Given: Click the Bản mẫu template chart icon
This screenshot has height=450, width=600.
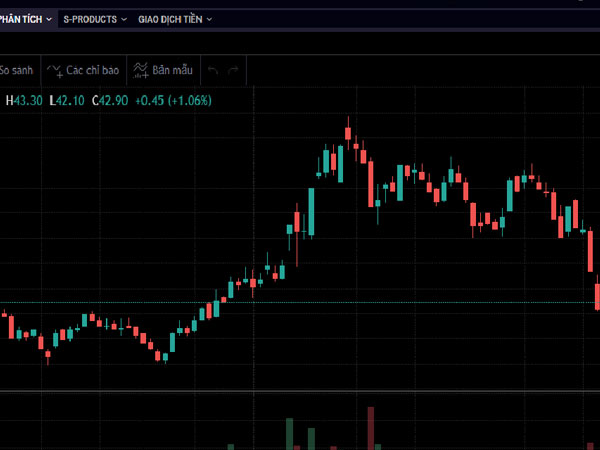Looking at the screenshot, I should pyautogui.click(x=141, y=70).
